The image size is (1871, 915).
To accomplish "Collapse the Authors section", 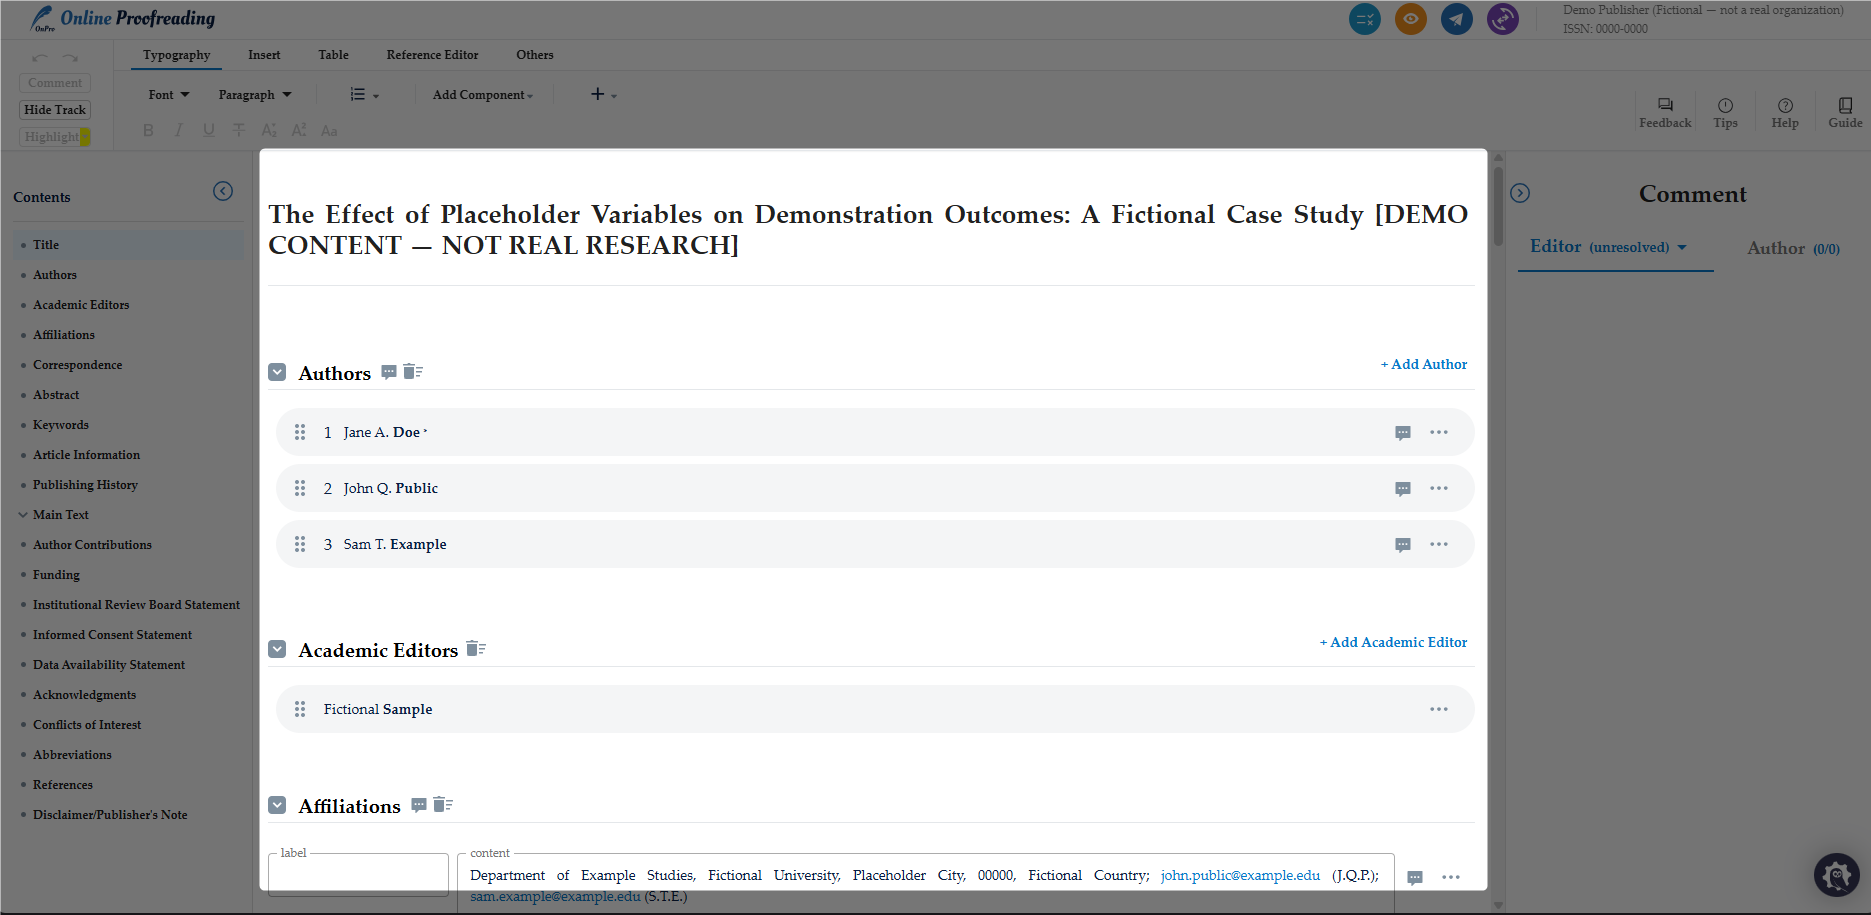I will (x=277, y=372).
